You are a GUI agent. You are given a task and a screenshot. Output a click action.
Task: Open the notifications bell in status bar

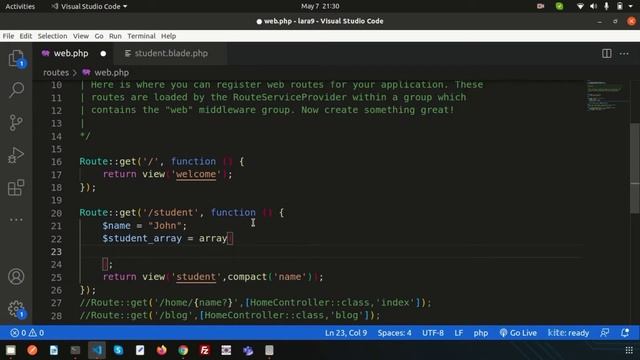point(625,333)
